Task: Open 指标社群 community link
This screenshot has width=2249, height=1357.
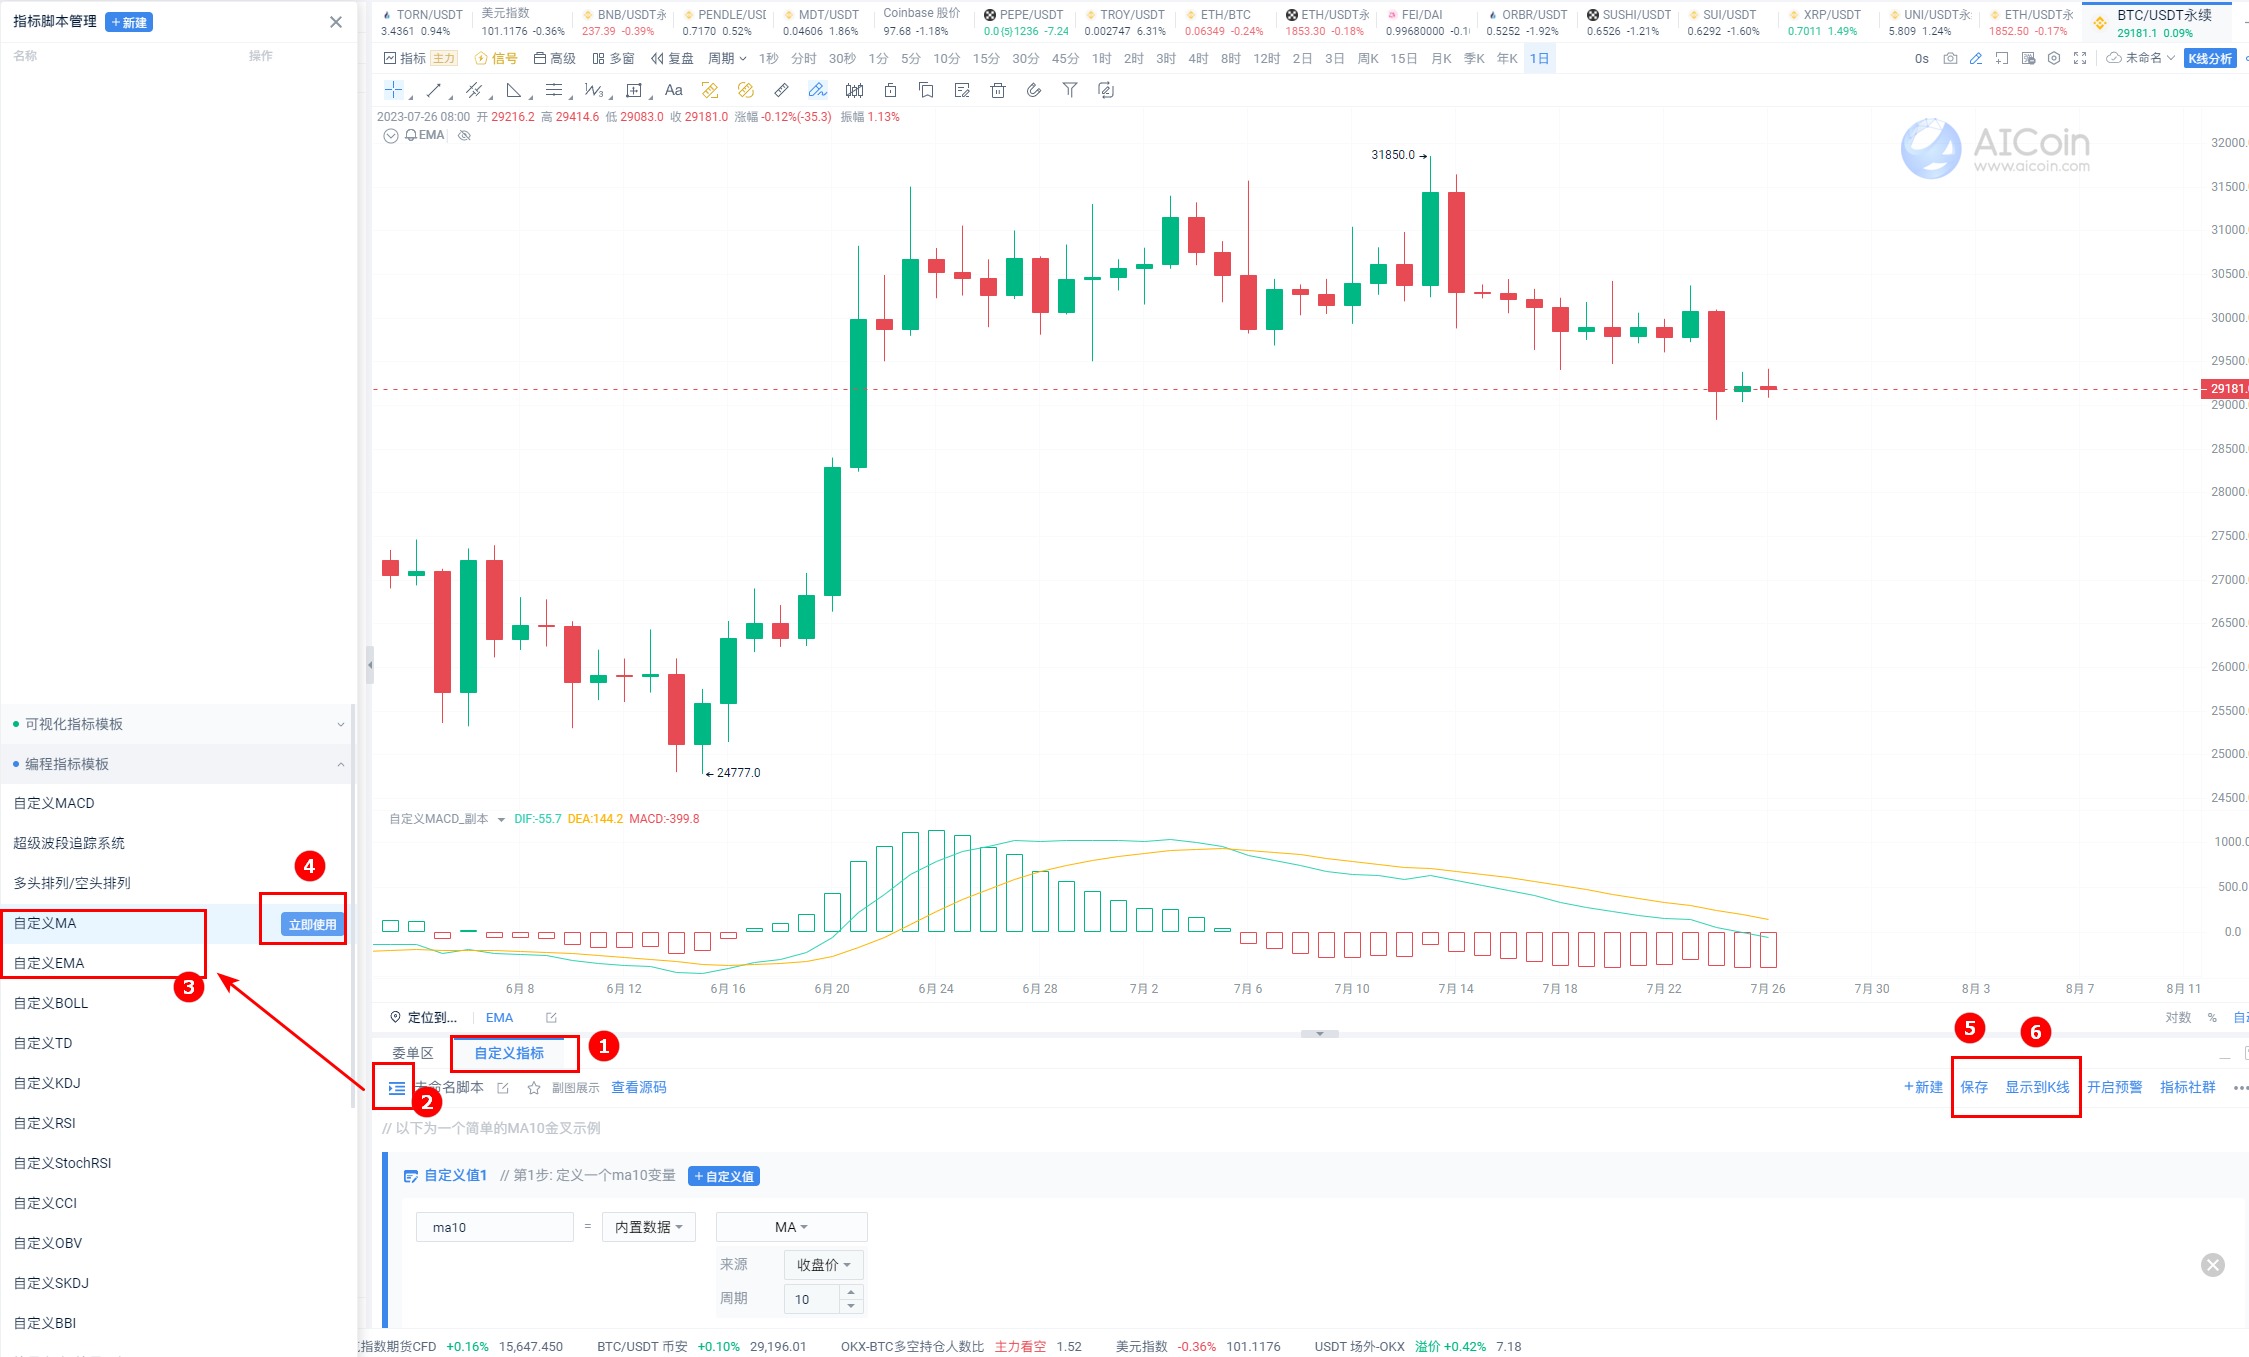Action: [2187, 1087]
